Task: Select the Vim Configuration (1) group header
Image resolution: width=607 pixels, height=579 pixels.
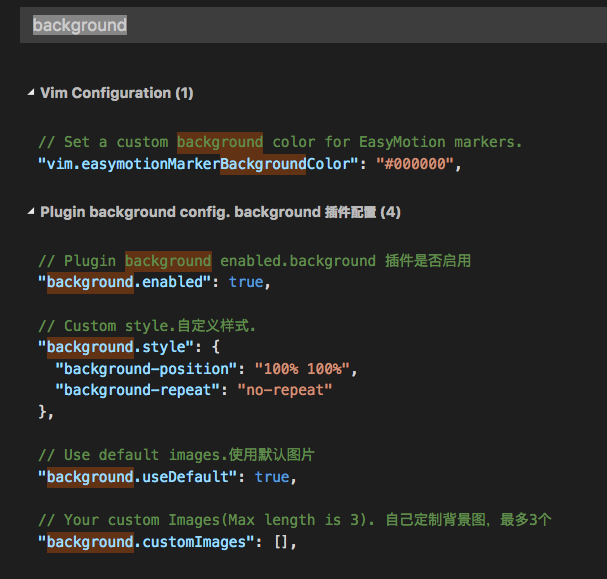Action: (116, 93)
